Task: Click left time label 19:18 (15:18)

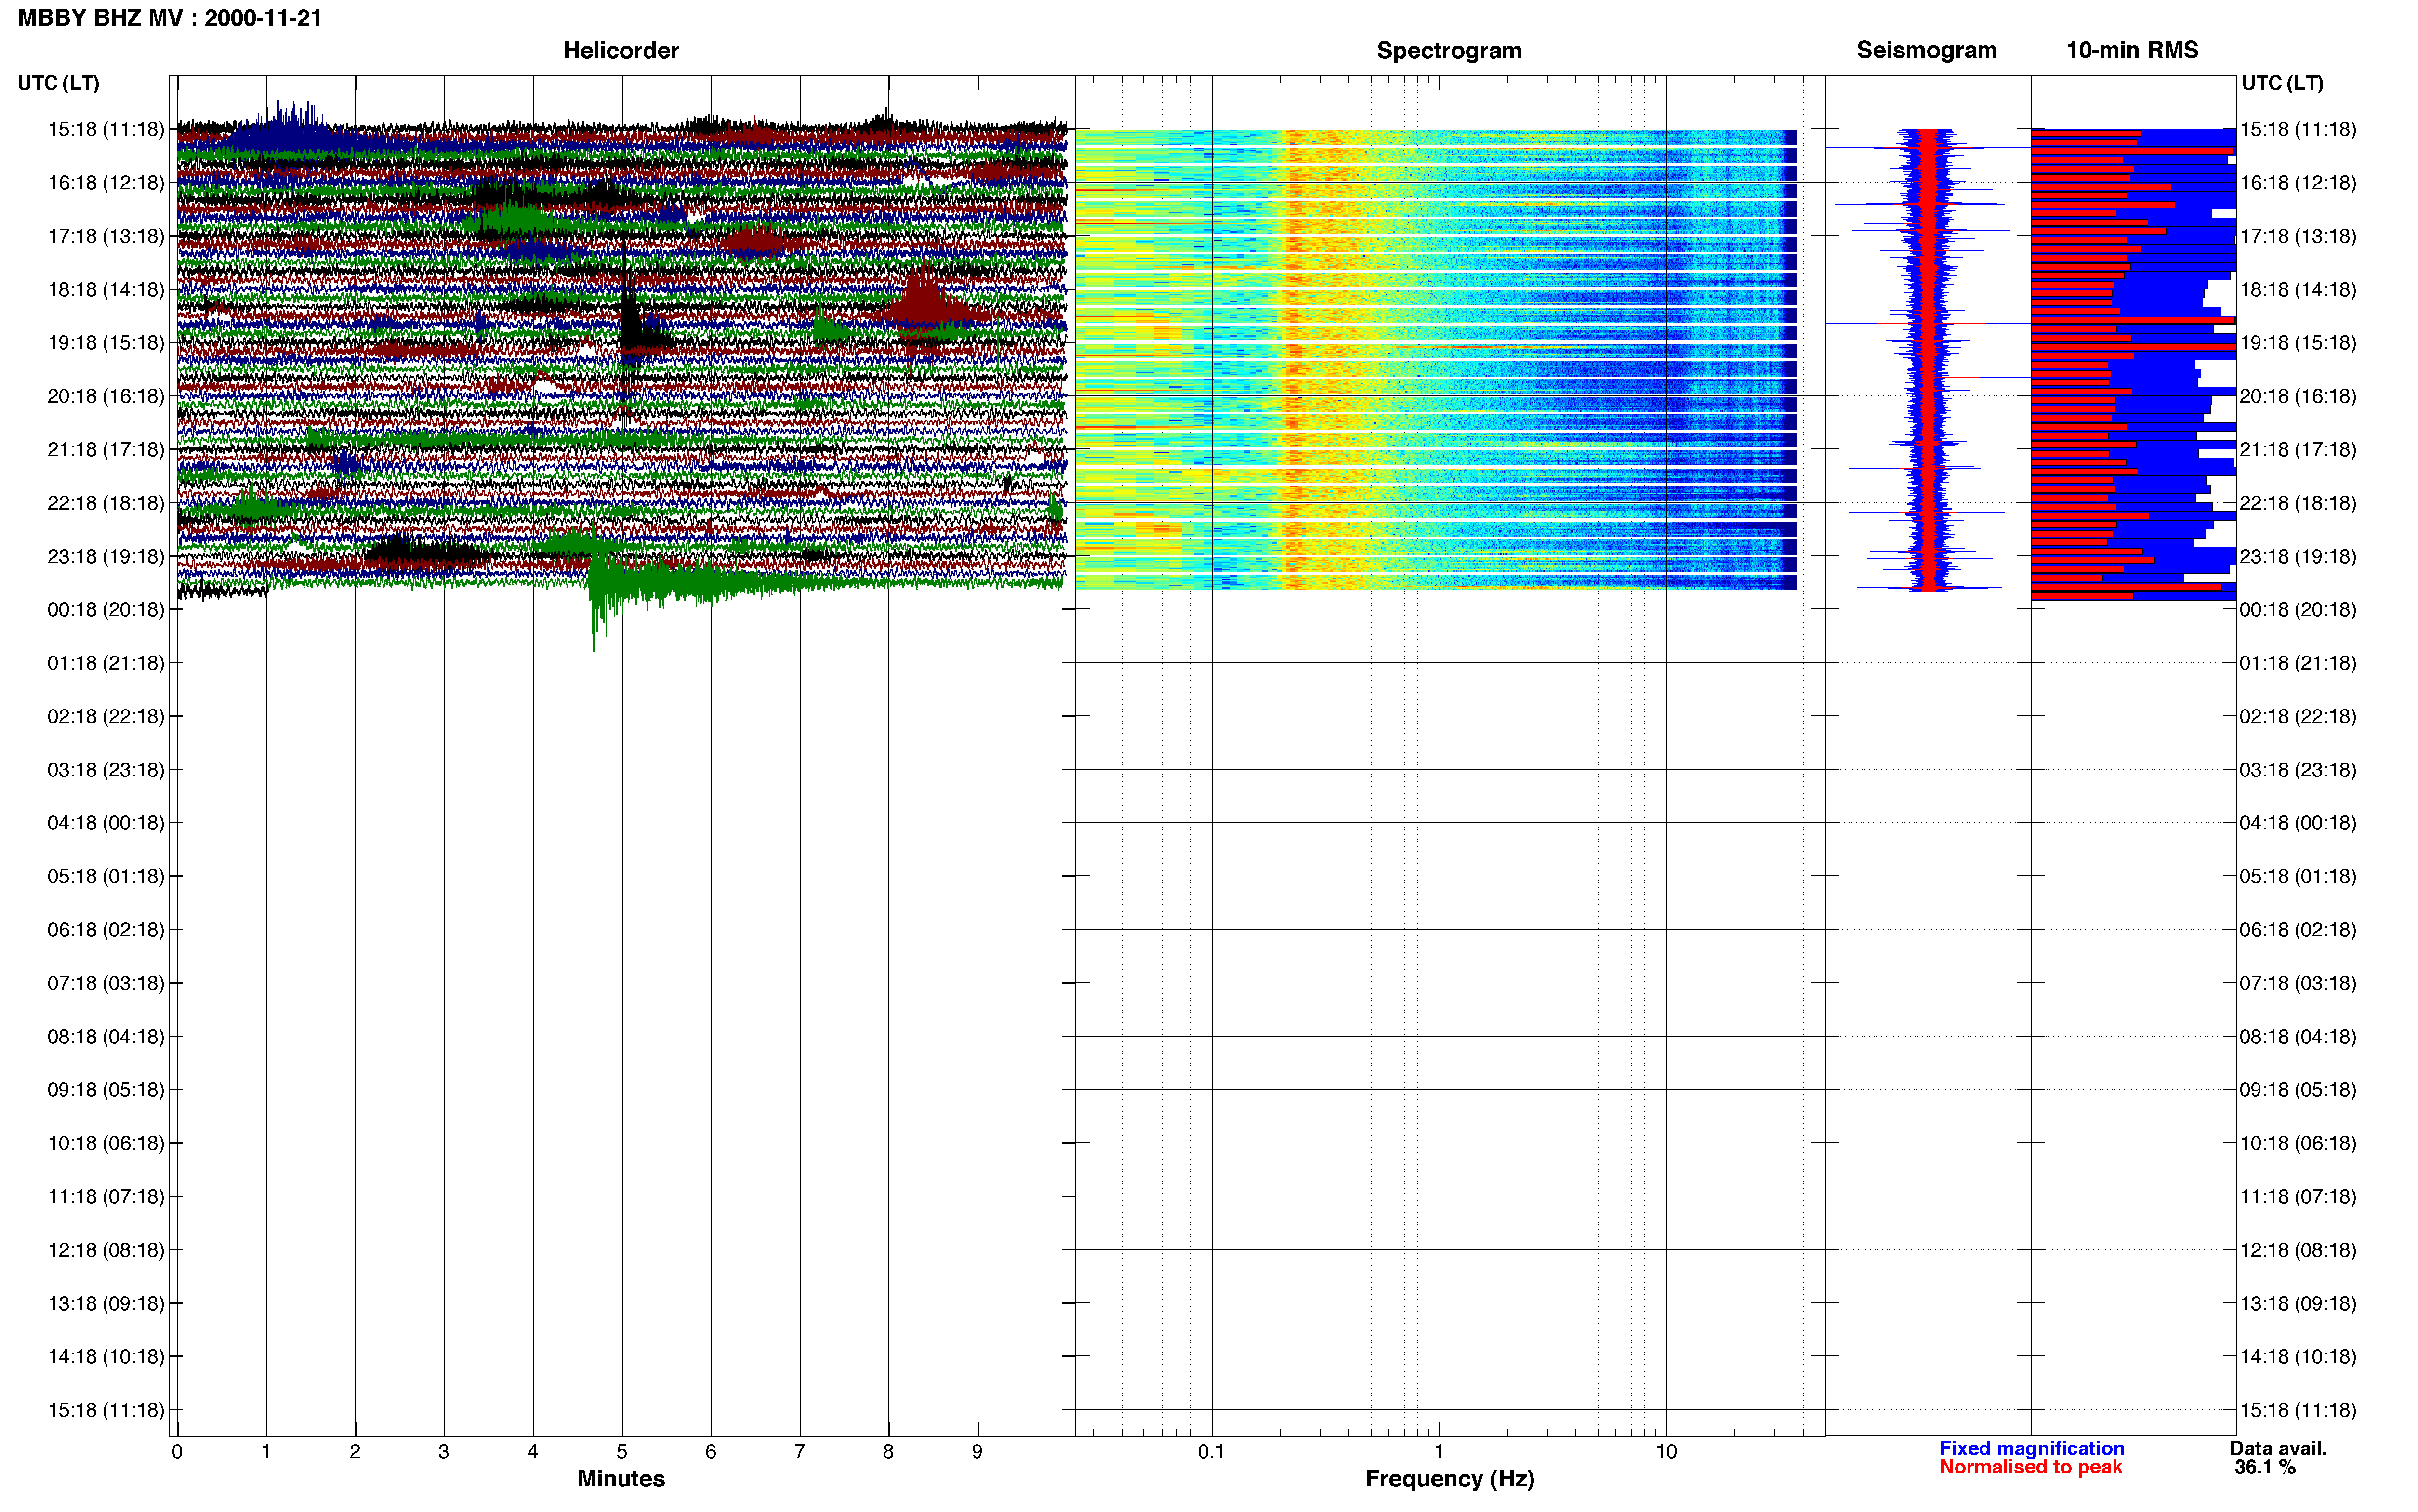Action: coord(106,342)
